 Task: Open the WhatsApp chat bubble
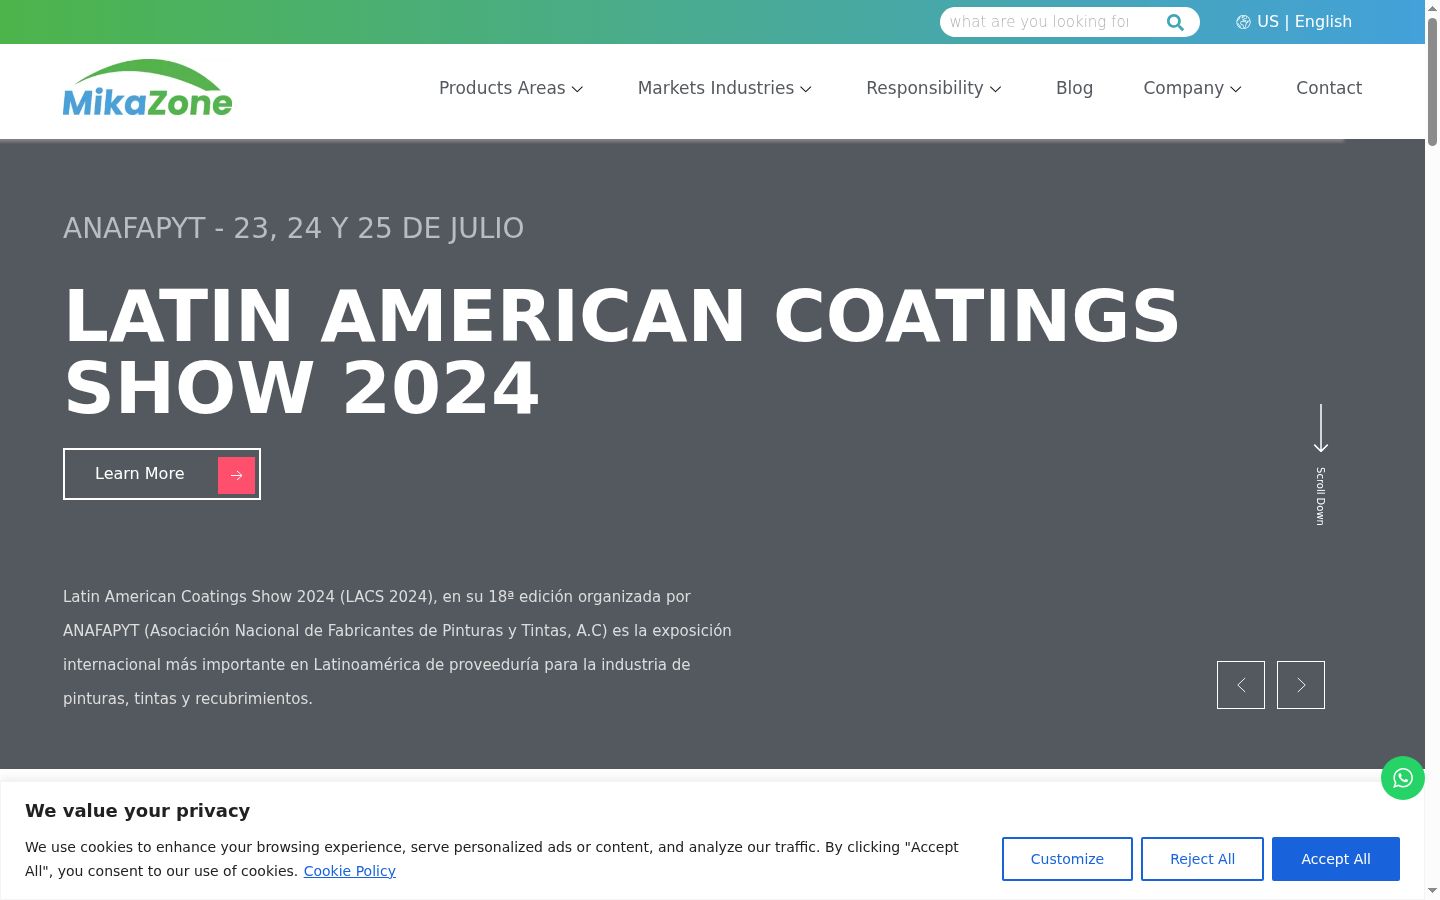click(x=1403, y=778)
